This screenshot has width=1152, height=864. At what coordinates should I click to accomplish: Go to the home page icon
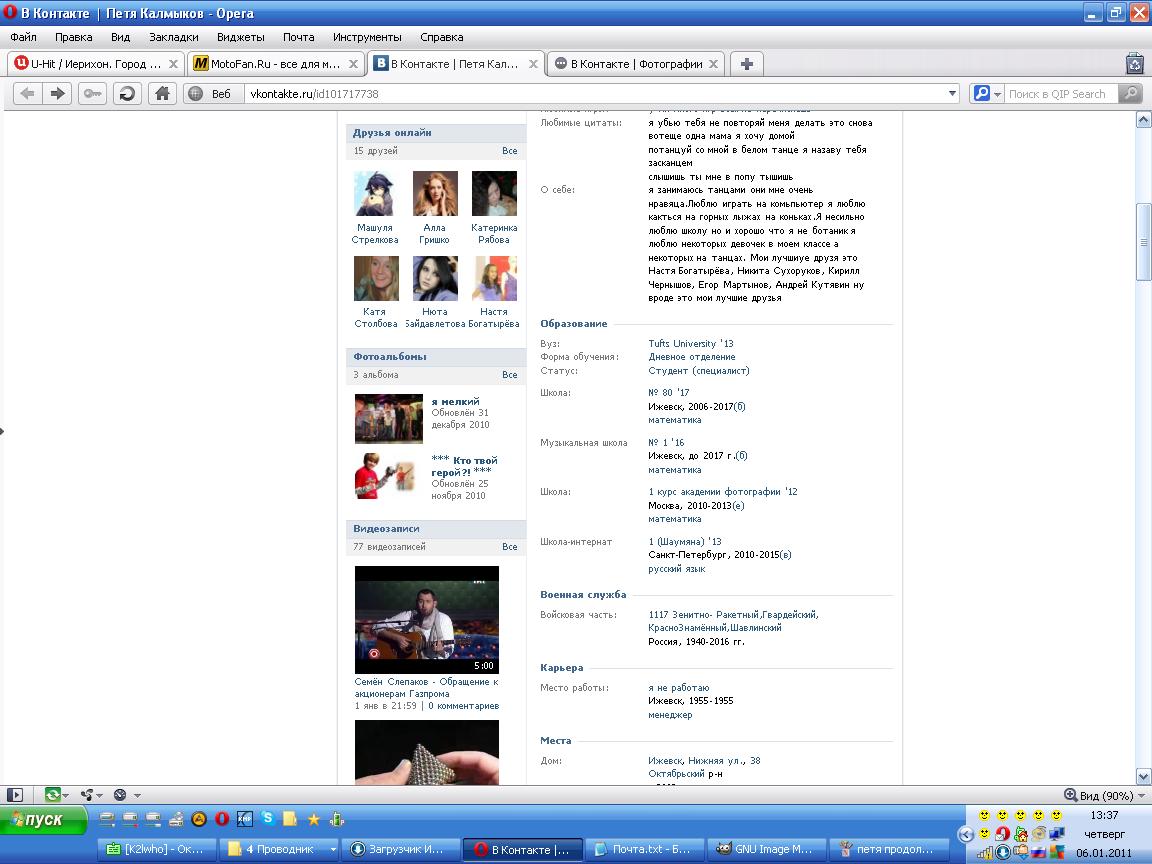click(x=162, y=93)
